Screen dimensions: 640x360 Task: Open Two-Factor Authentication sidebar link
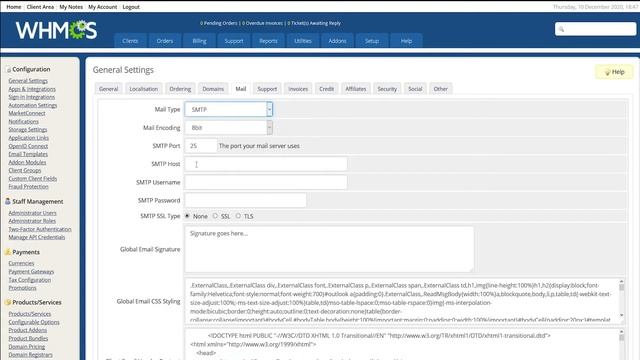coord(40,229)
